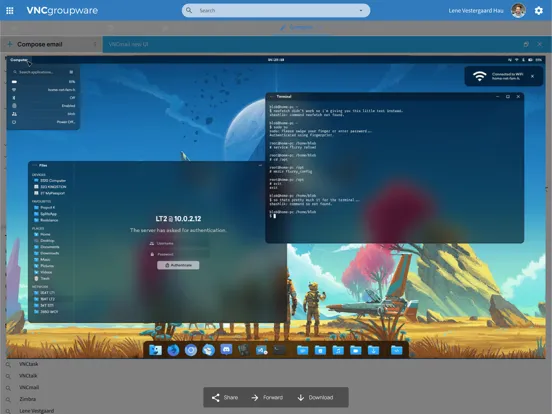Click the Terminal window title in previewed image

tap(284, 96)
